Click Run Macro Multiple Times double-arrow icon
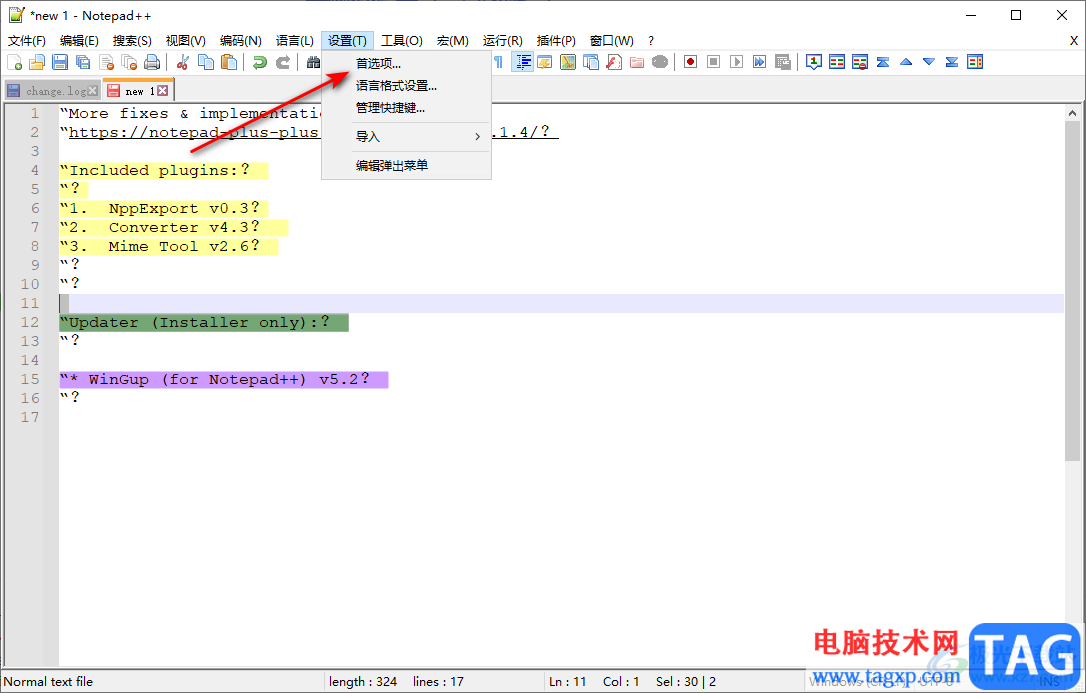The height and width of the screenshot is (693, 1086). coord(760,62)
